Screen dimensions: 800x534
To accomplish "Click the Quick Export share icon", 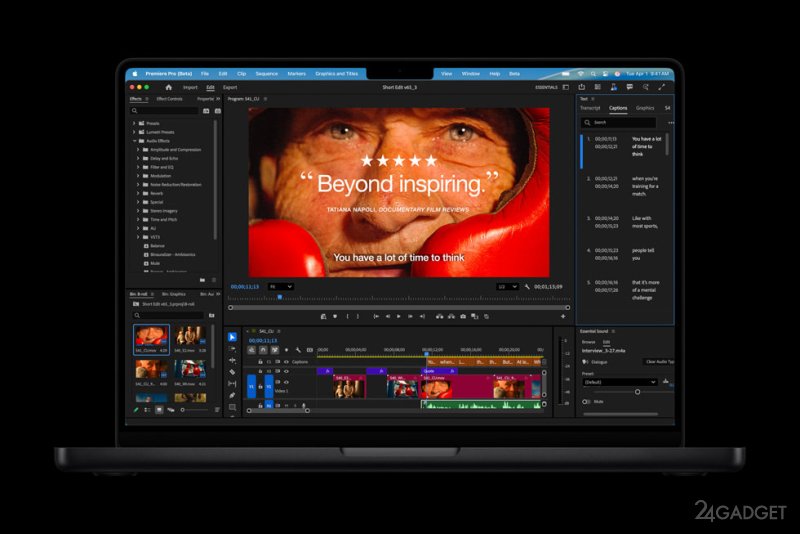I will click(x=582, y=87).
